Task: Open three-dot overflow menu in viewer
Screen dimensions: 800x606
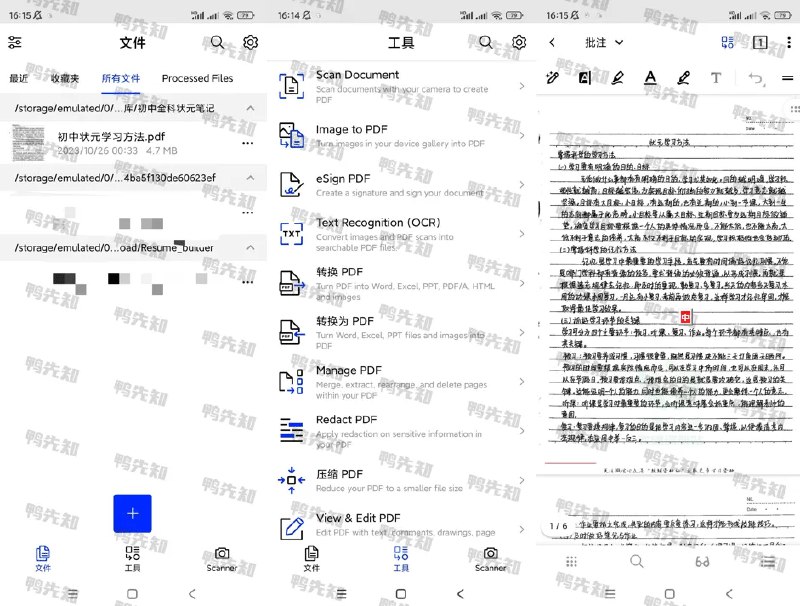Action: pos(789,42)
